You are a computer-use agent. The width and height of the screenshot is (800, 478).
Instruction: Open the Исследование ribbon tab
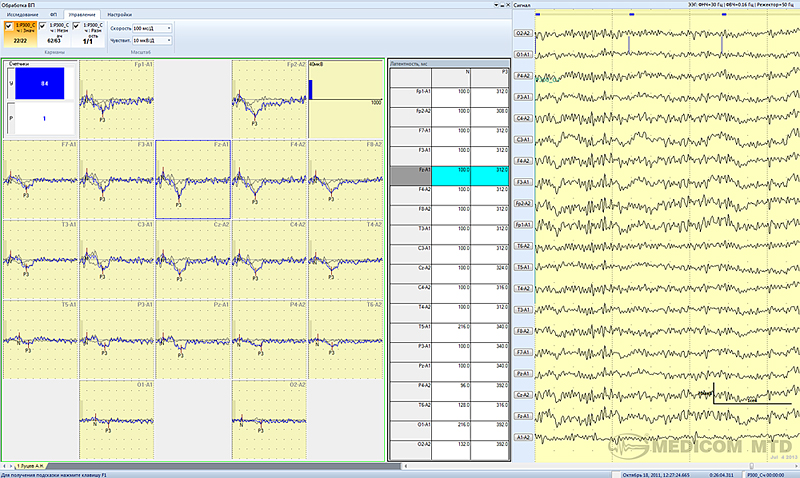22,15
